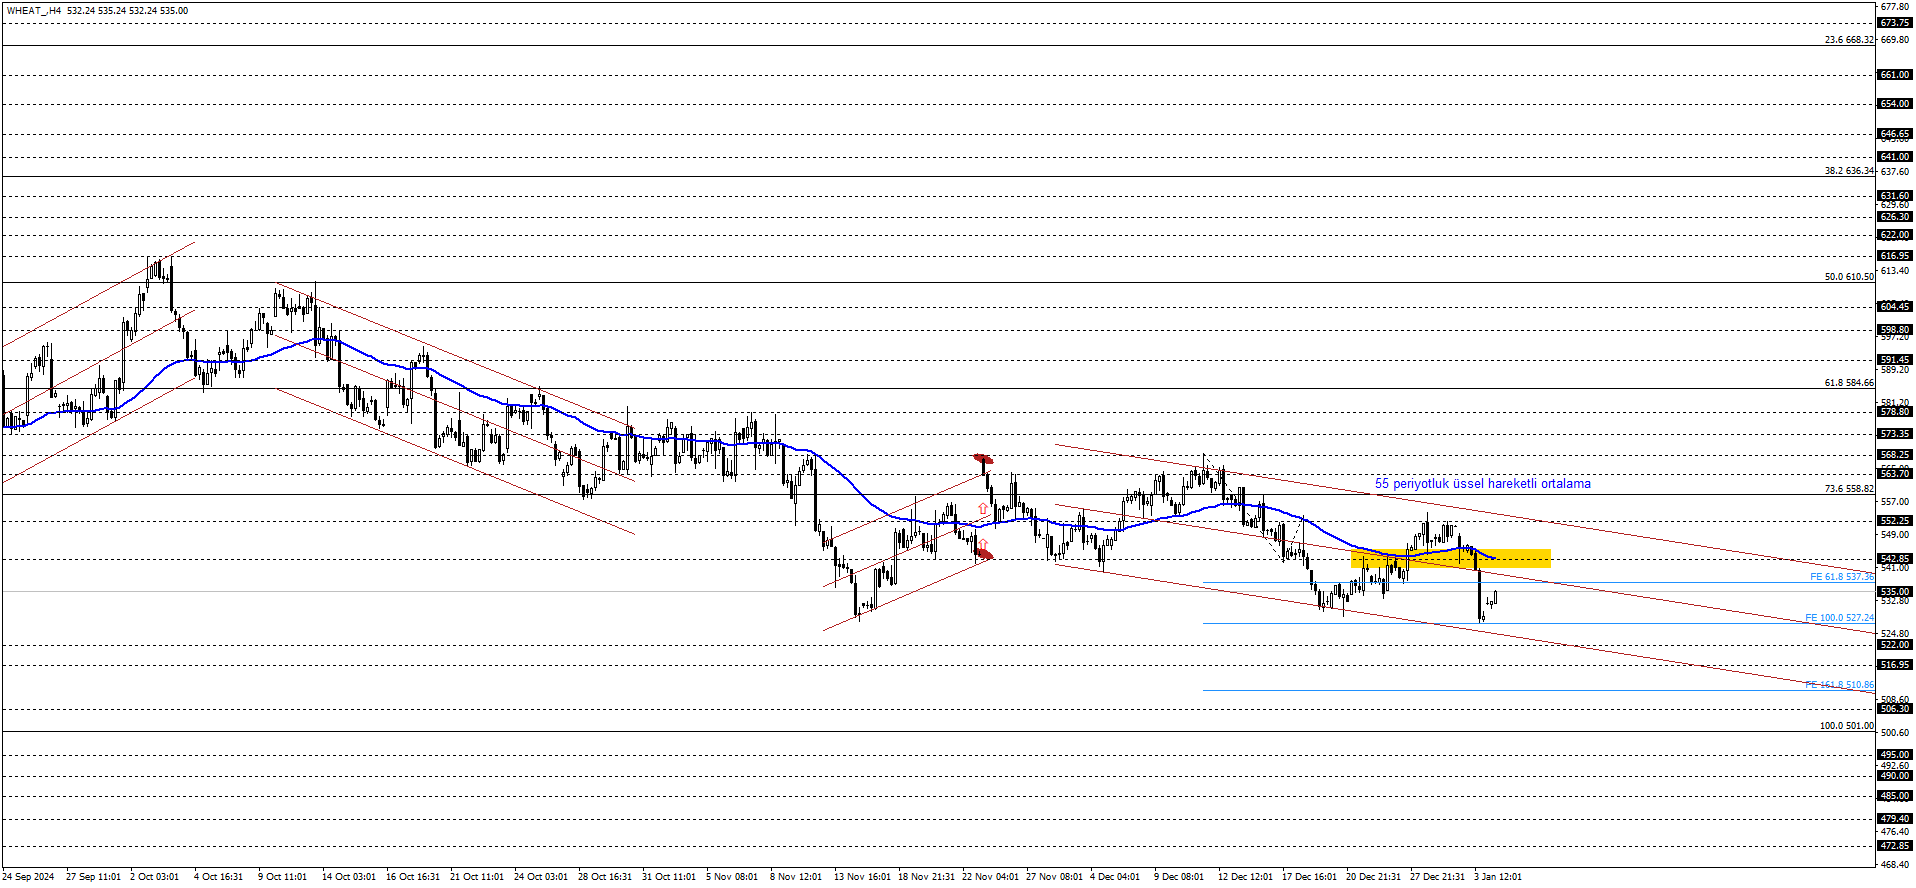
Task: Click the 516.95 price level tag
Action: coord(1895,665)
